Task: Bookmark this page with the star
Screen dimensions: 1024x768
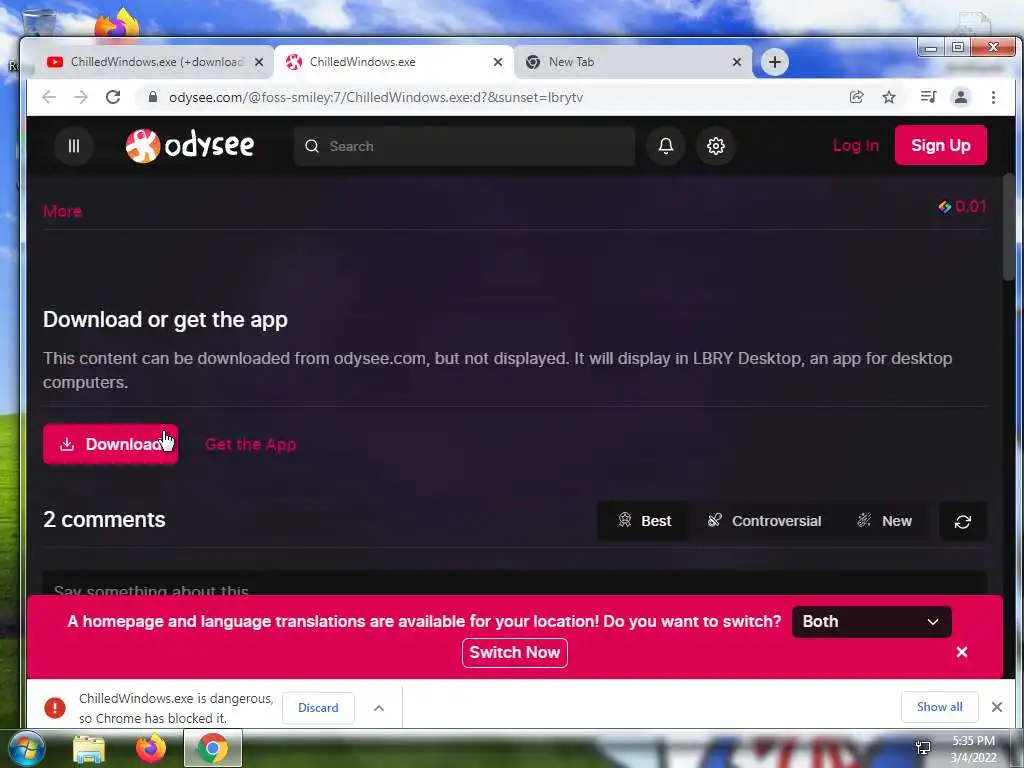Action: tap(889, 97)
